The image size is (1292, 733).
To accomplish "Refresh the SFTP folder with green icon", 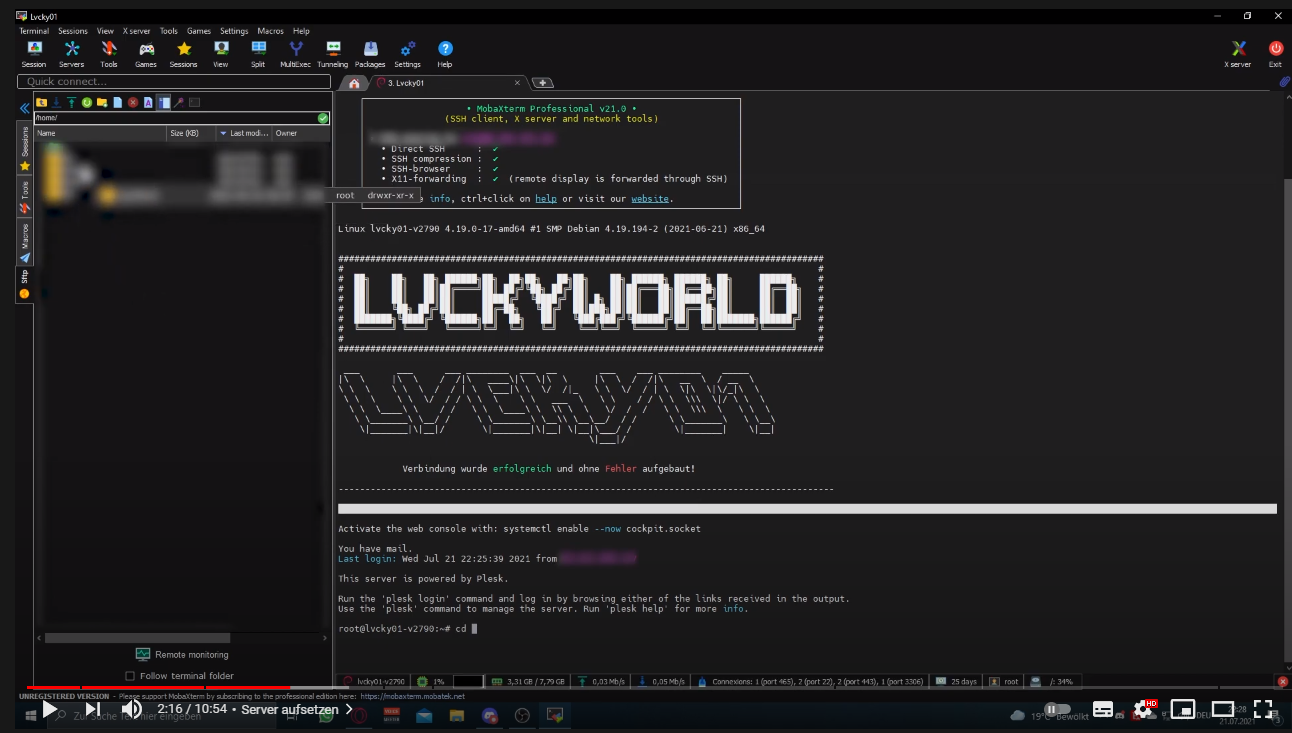I will click(87, 102).
